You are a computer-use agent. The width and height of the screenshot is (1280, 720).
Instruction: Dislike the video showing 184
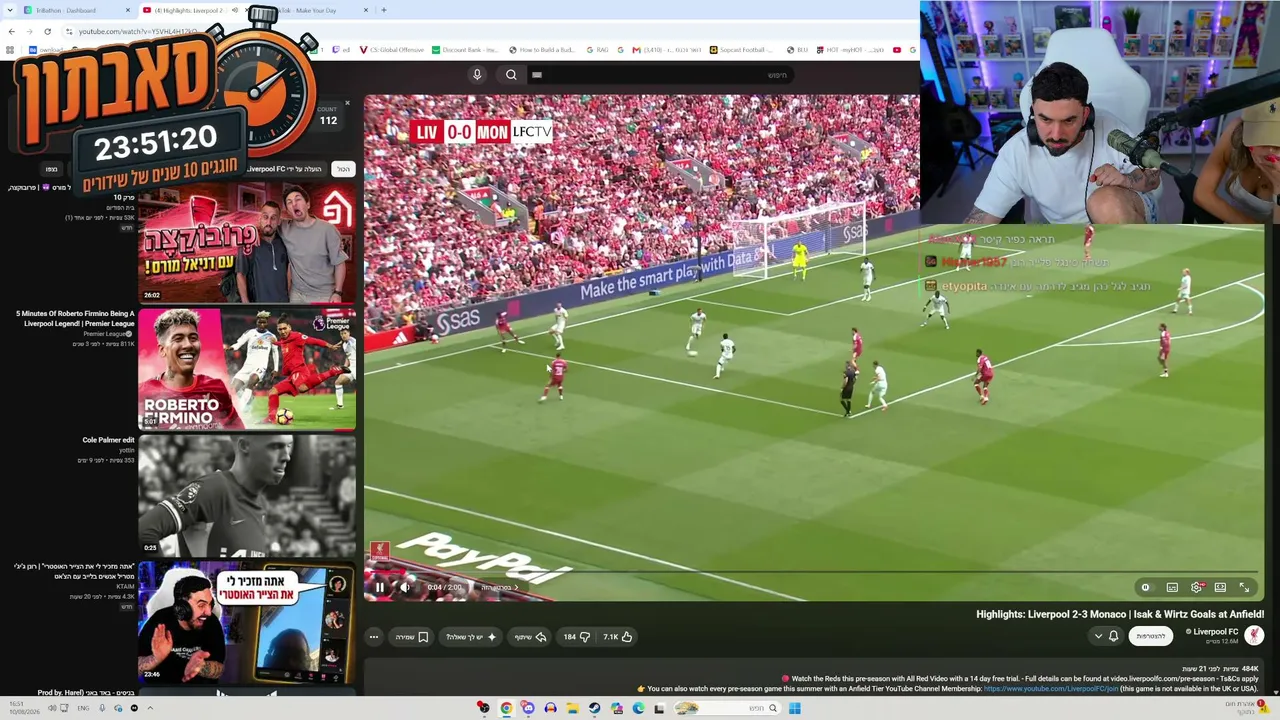click(576, 637)
